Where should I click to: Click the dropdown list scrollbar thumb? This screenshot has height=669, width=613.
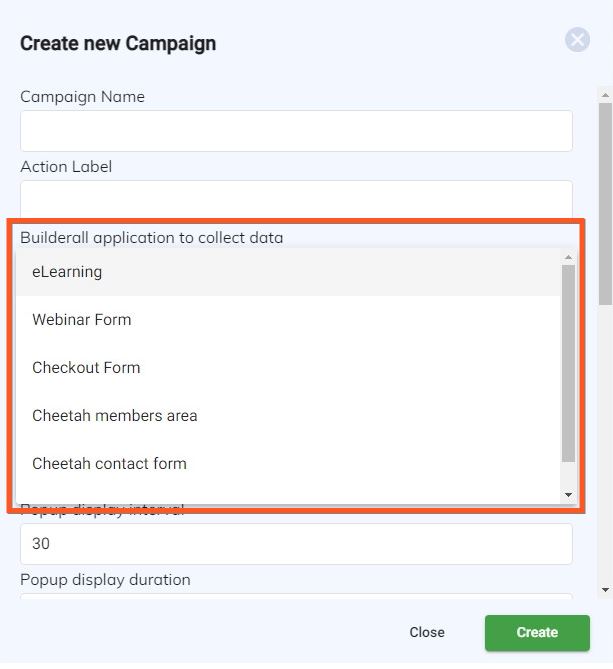568,363
